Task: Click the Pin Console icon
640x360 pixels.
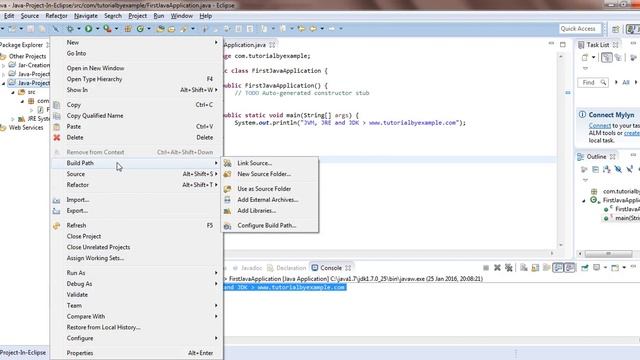Action: click(585, 268)
